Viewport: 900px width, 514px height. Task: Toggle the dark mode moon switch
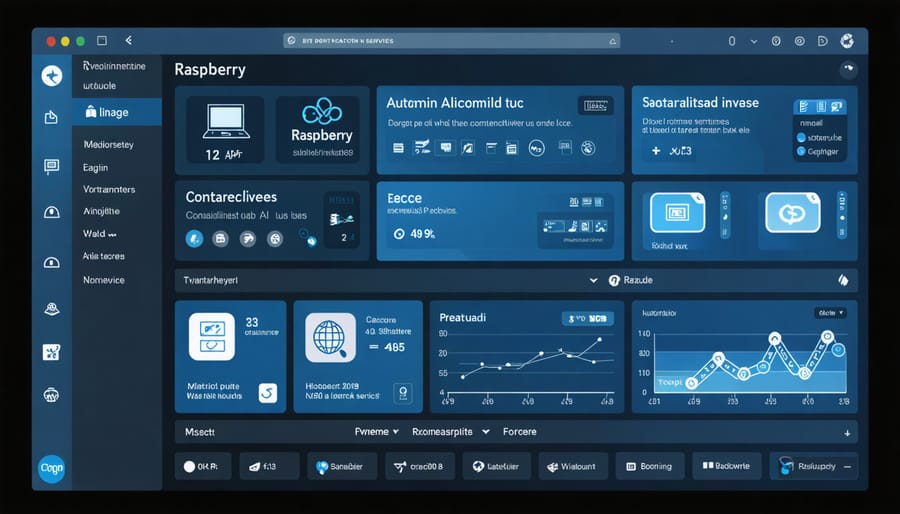pos(848,69)
